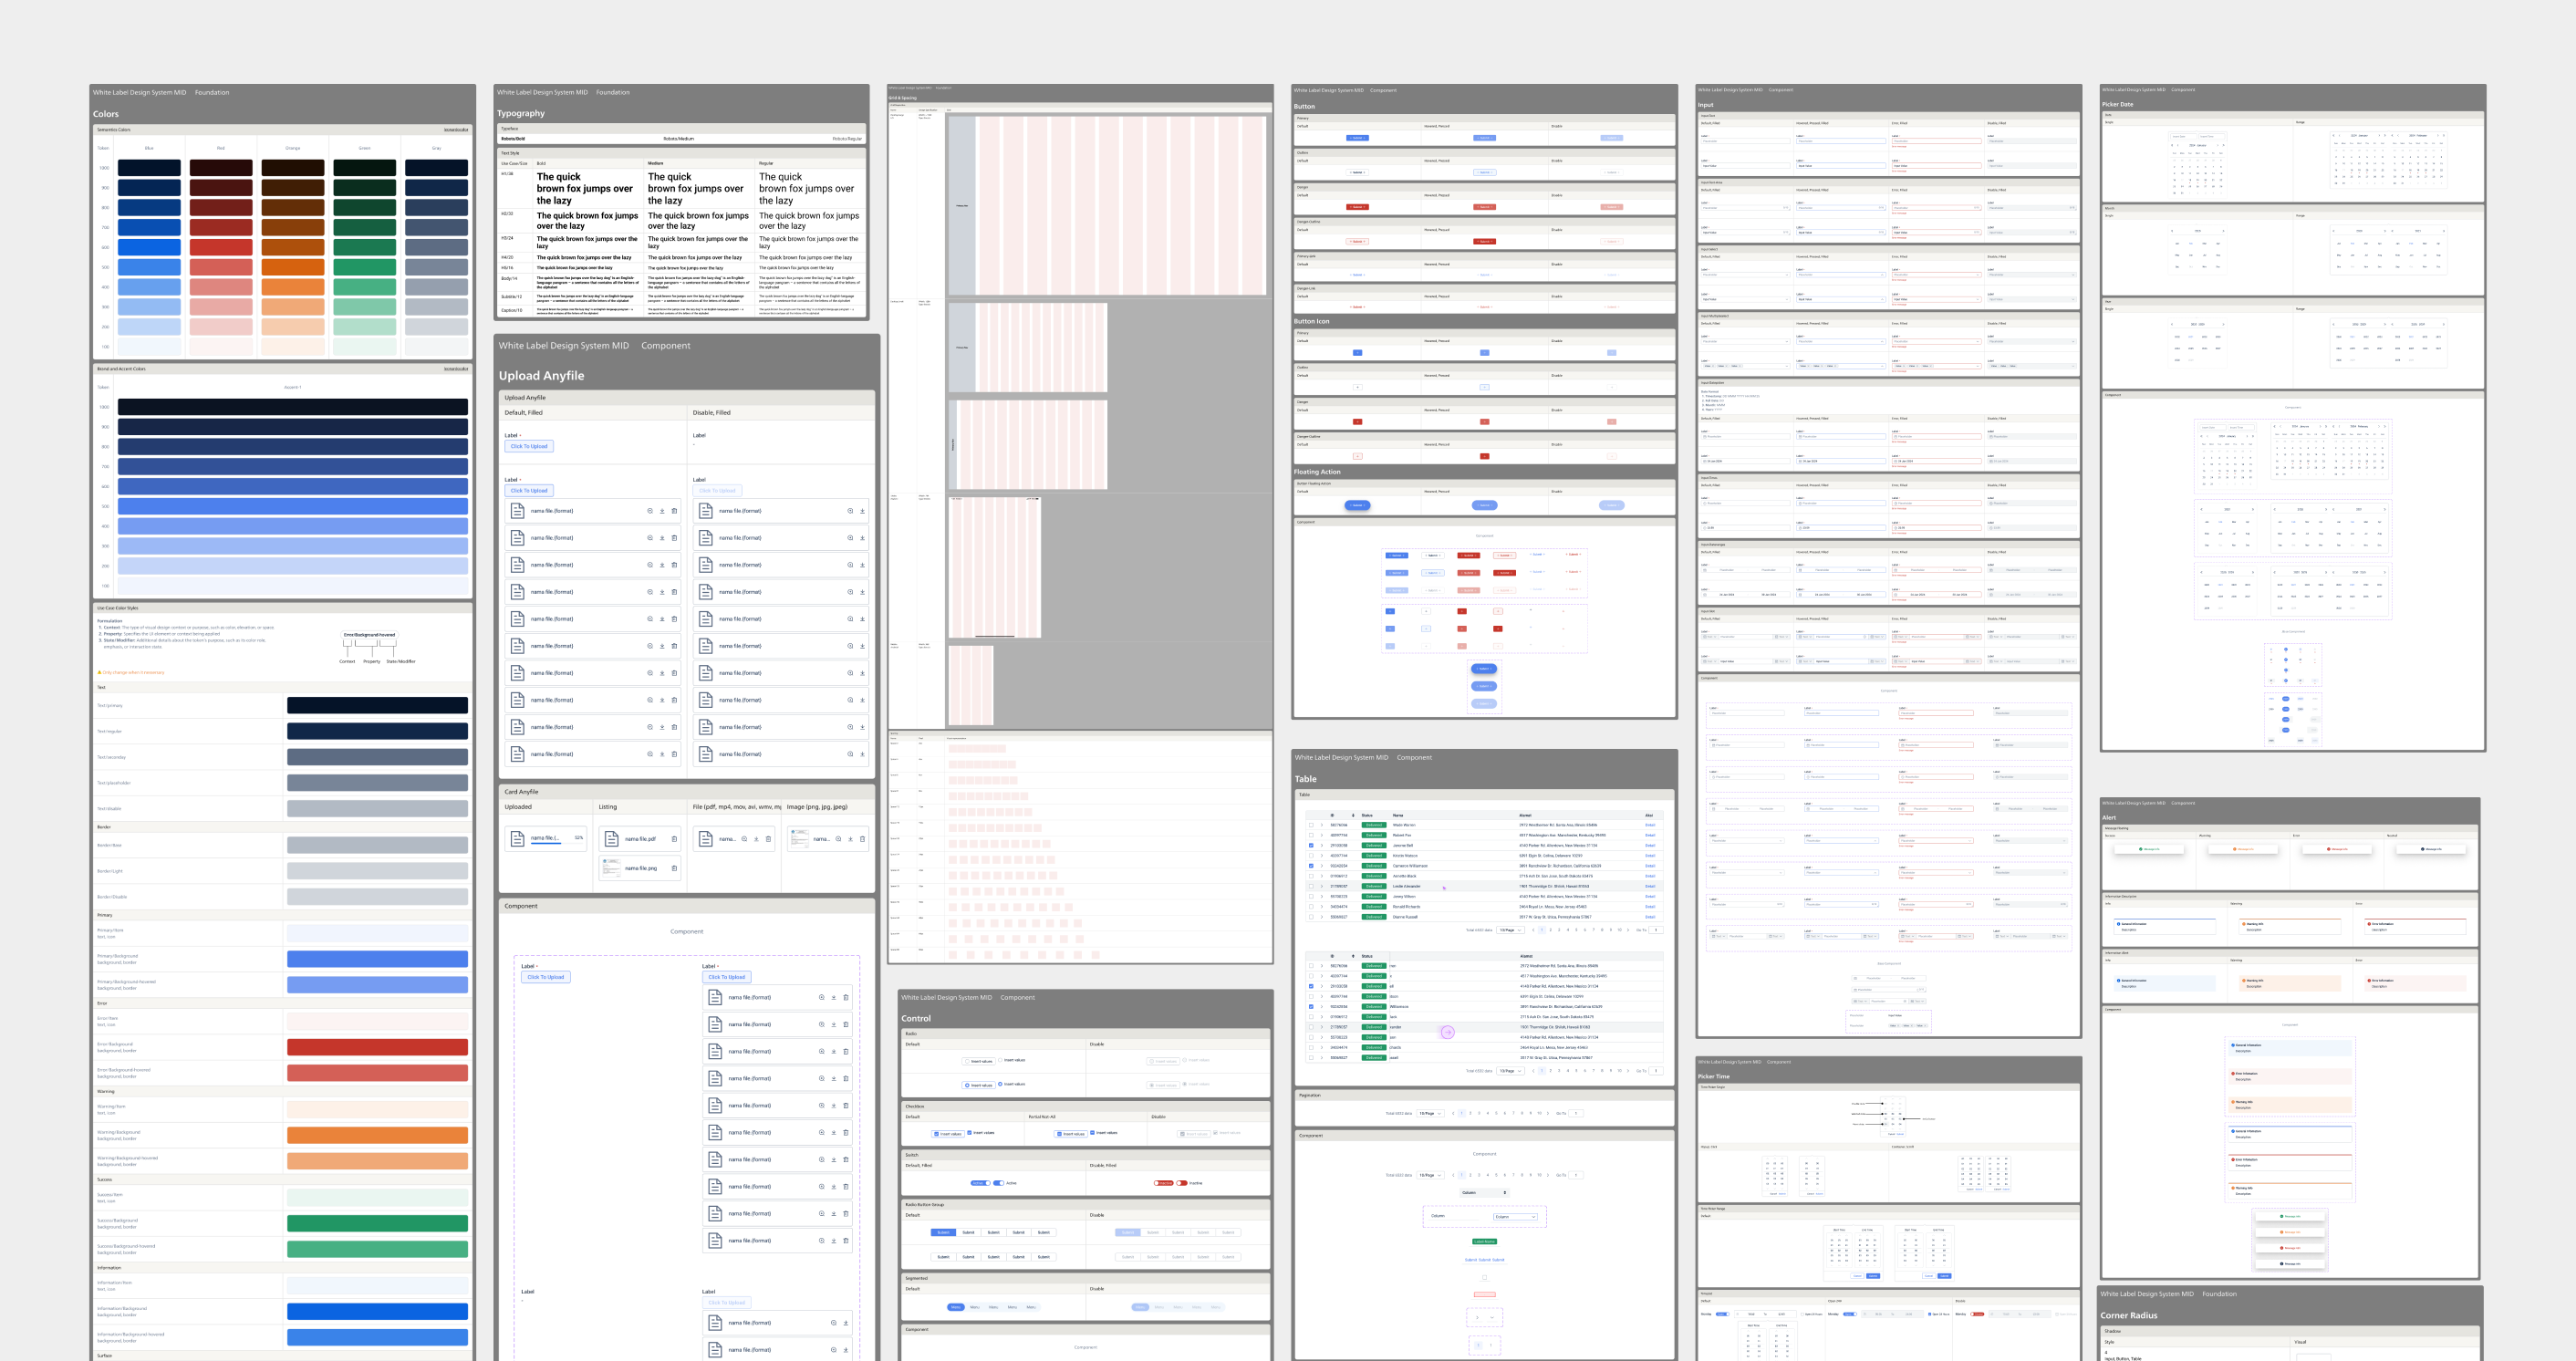Go to page 3 in Pagination section
This screenshot has height=1361, width=2576.
click(x=1479, y=1113)
